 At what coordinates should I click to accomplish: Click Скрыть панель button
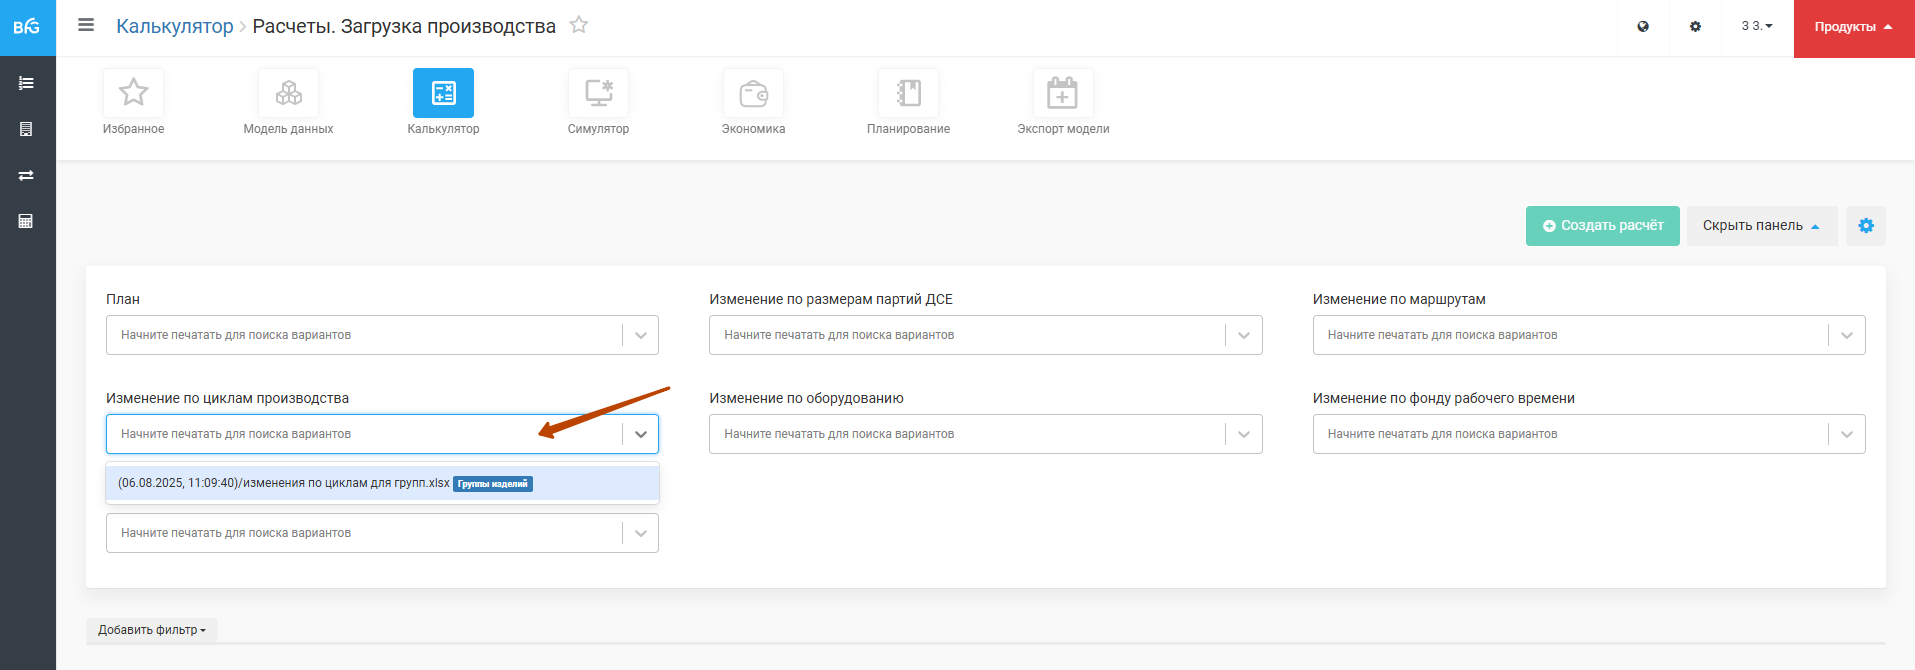(x=1761, y=226)
